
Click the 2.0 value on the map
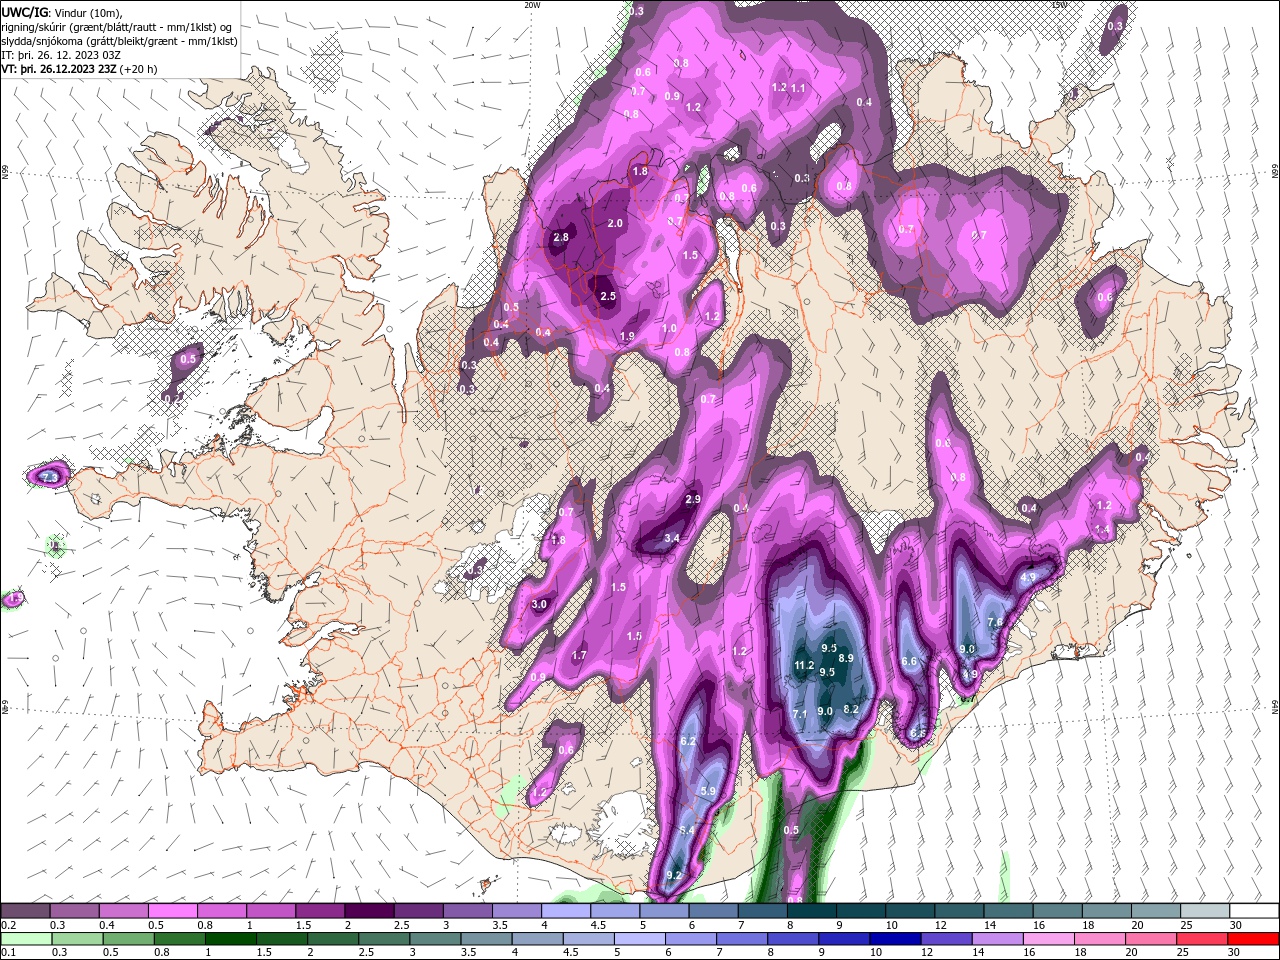(615, 223)
